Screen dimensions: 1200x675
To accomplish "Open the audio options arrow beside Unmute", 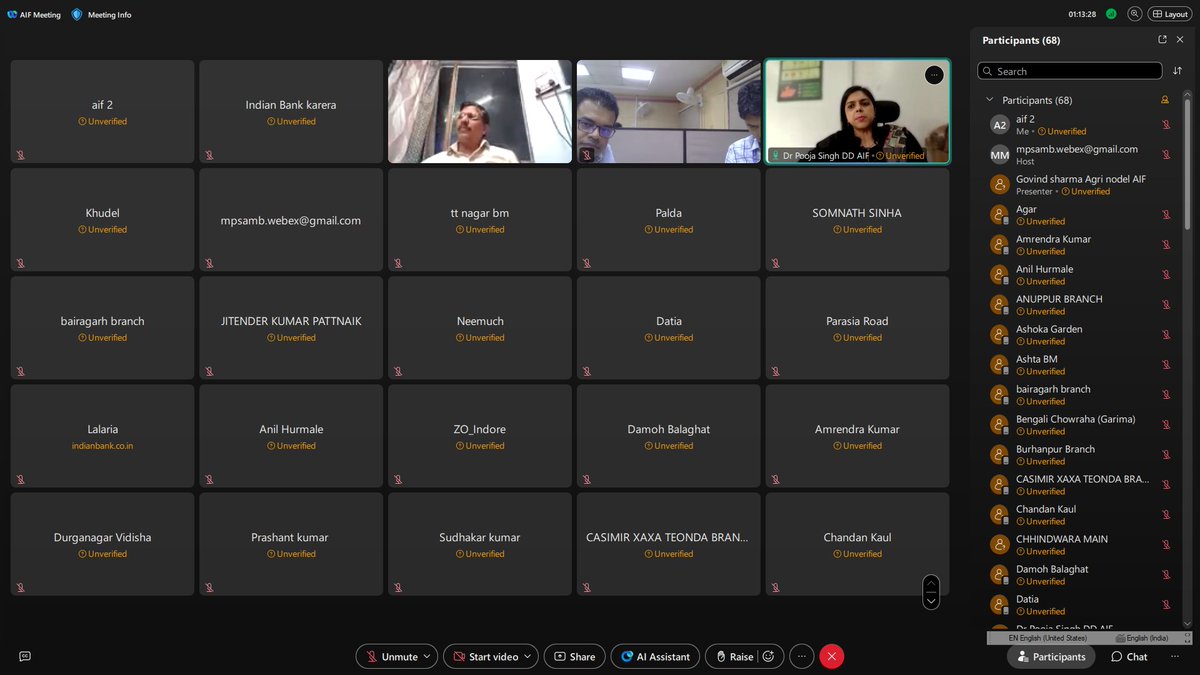I will click(x=429, y=656).
